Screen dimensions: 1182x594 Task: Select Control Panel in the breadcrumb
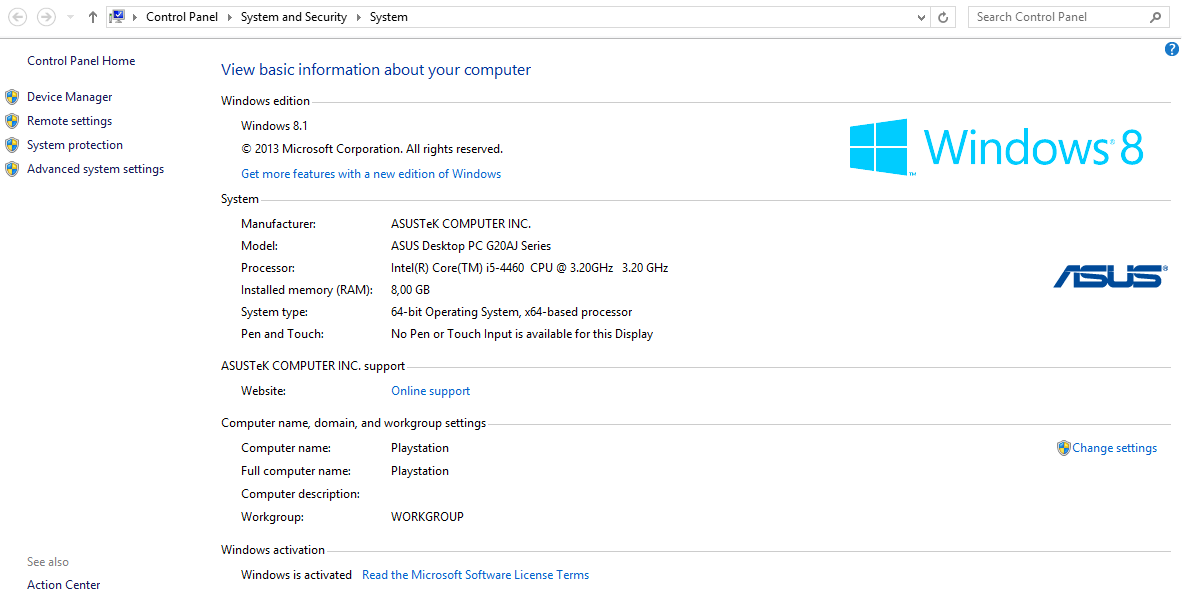click(182, 17)
